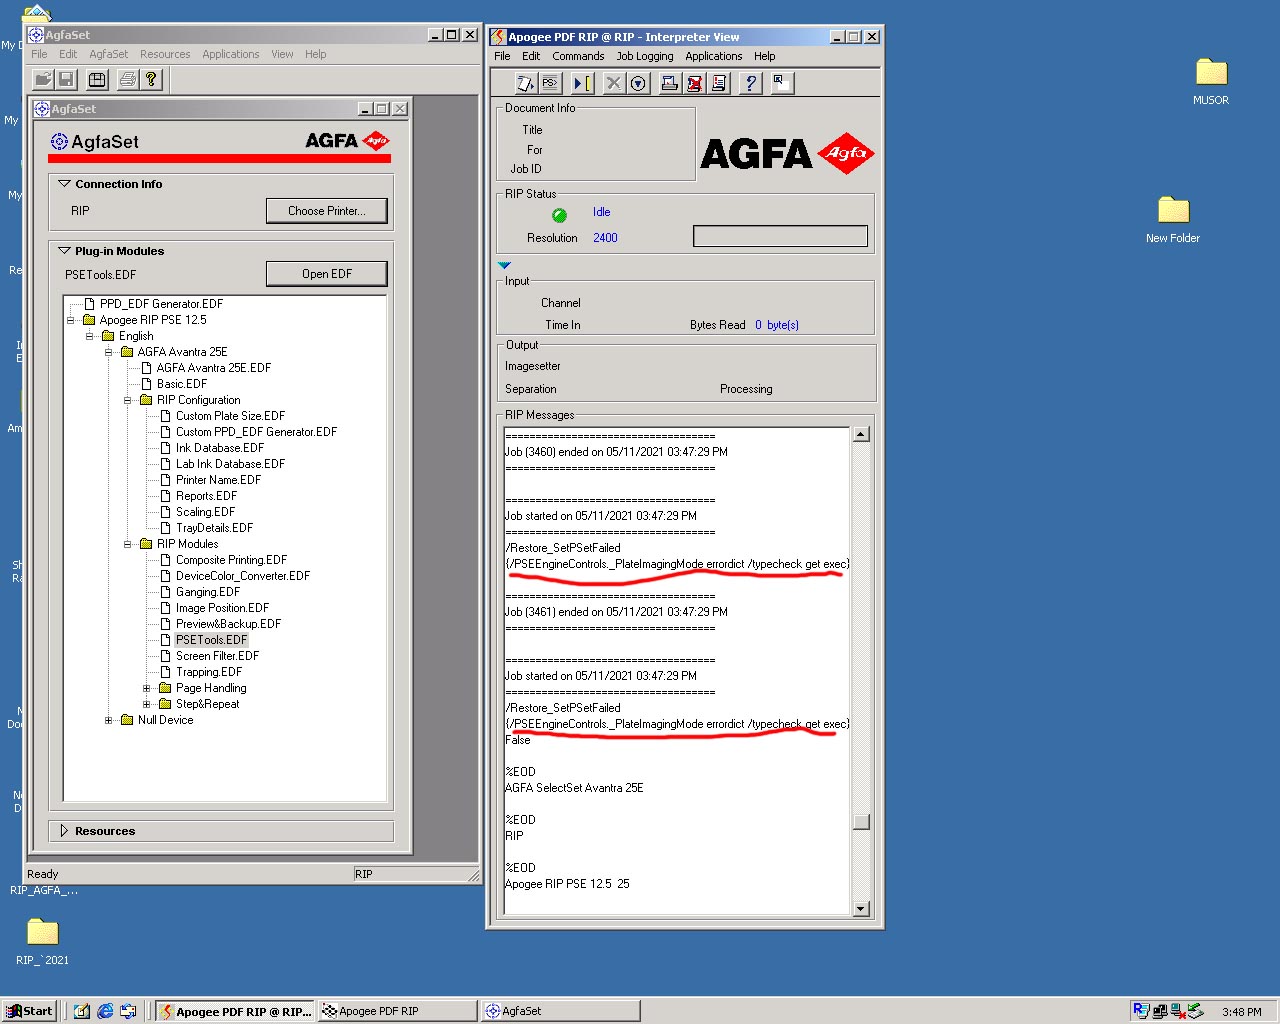Click the printer icon in AgfaSet toolbar
The width and height of the screenshot is (1280, 1024).
coord(128,79)
